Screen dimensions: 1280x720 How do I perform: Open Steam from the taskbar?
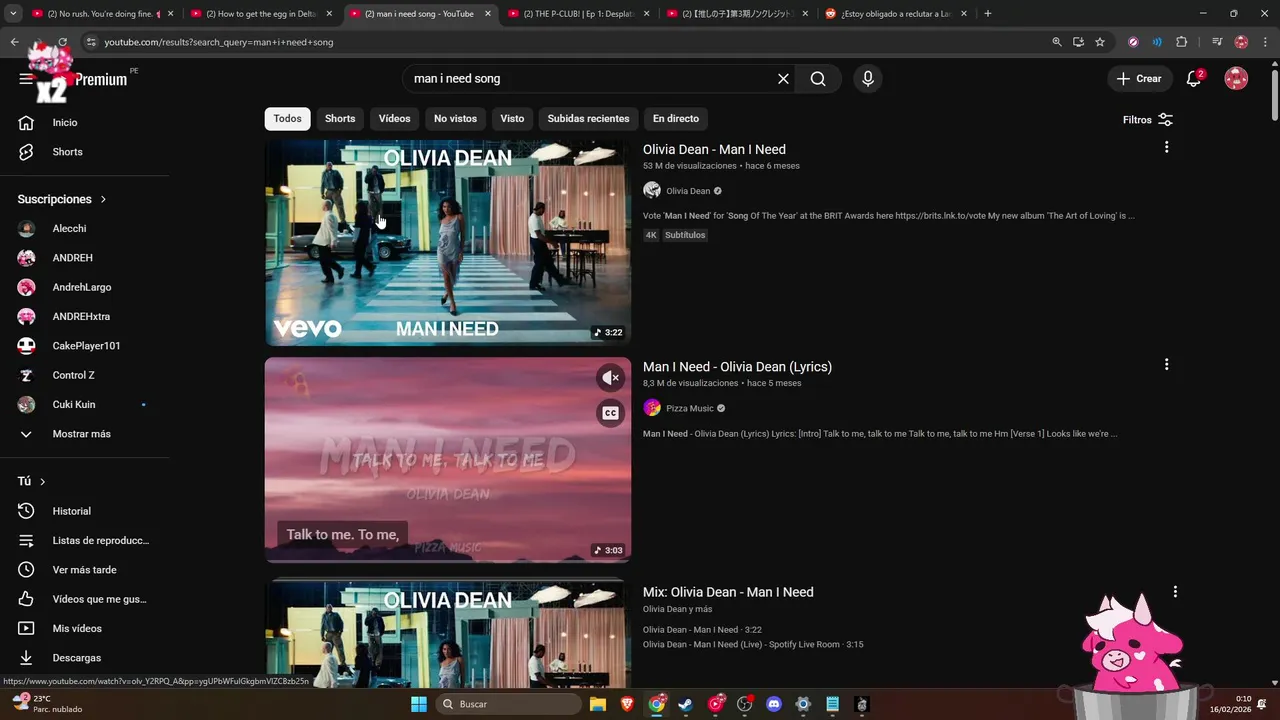click(685, 704)
